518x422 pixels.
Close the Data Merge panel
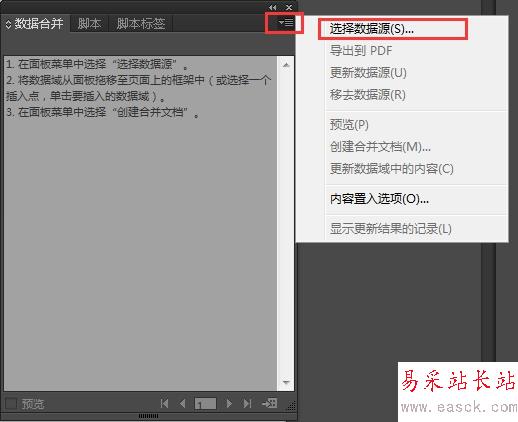pyautogui.click(x=289, y=7)
